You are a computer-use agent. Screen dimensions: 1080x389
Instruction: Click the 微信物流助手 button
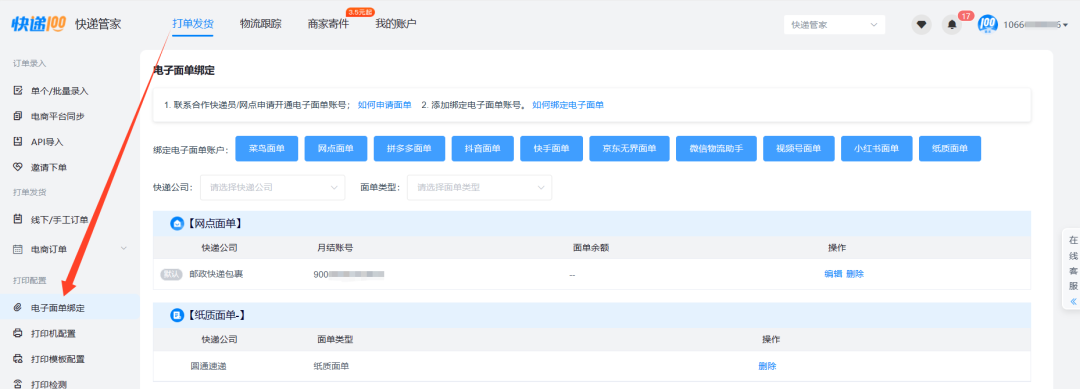point(716,149)
